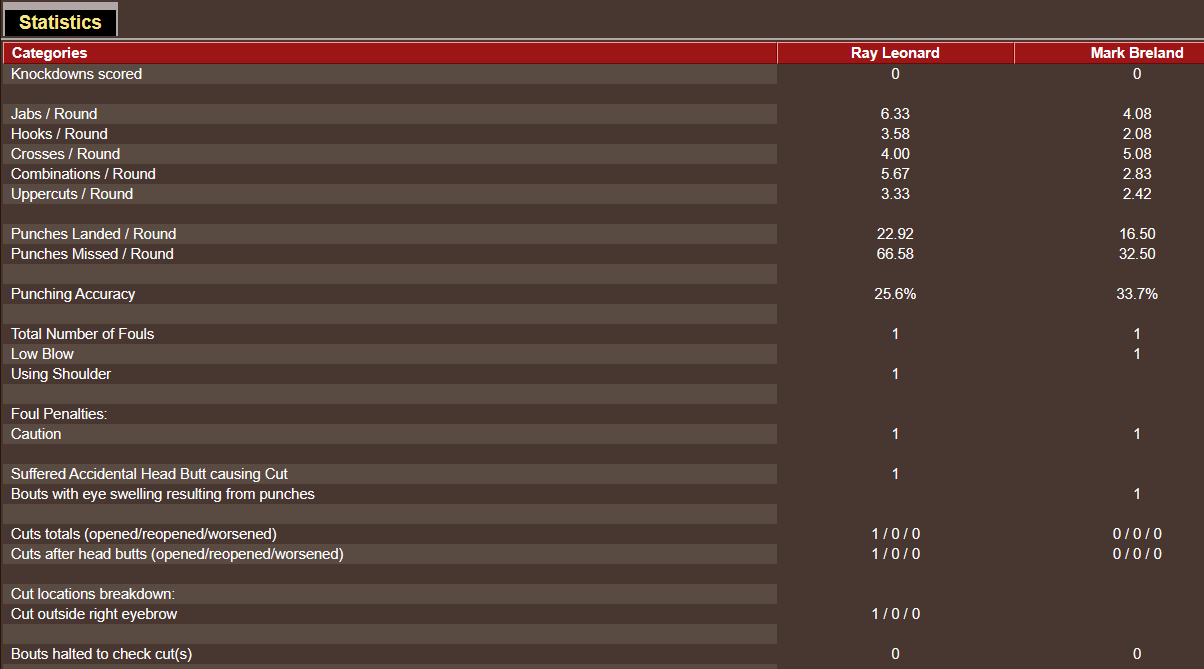The image size is (1204, 669).
Task: Select Mark Breland's combinations value 2.83
Action: click(x=1137, y=174)
